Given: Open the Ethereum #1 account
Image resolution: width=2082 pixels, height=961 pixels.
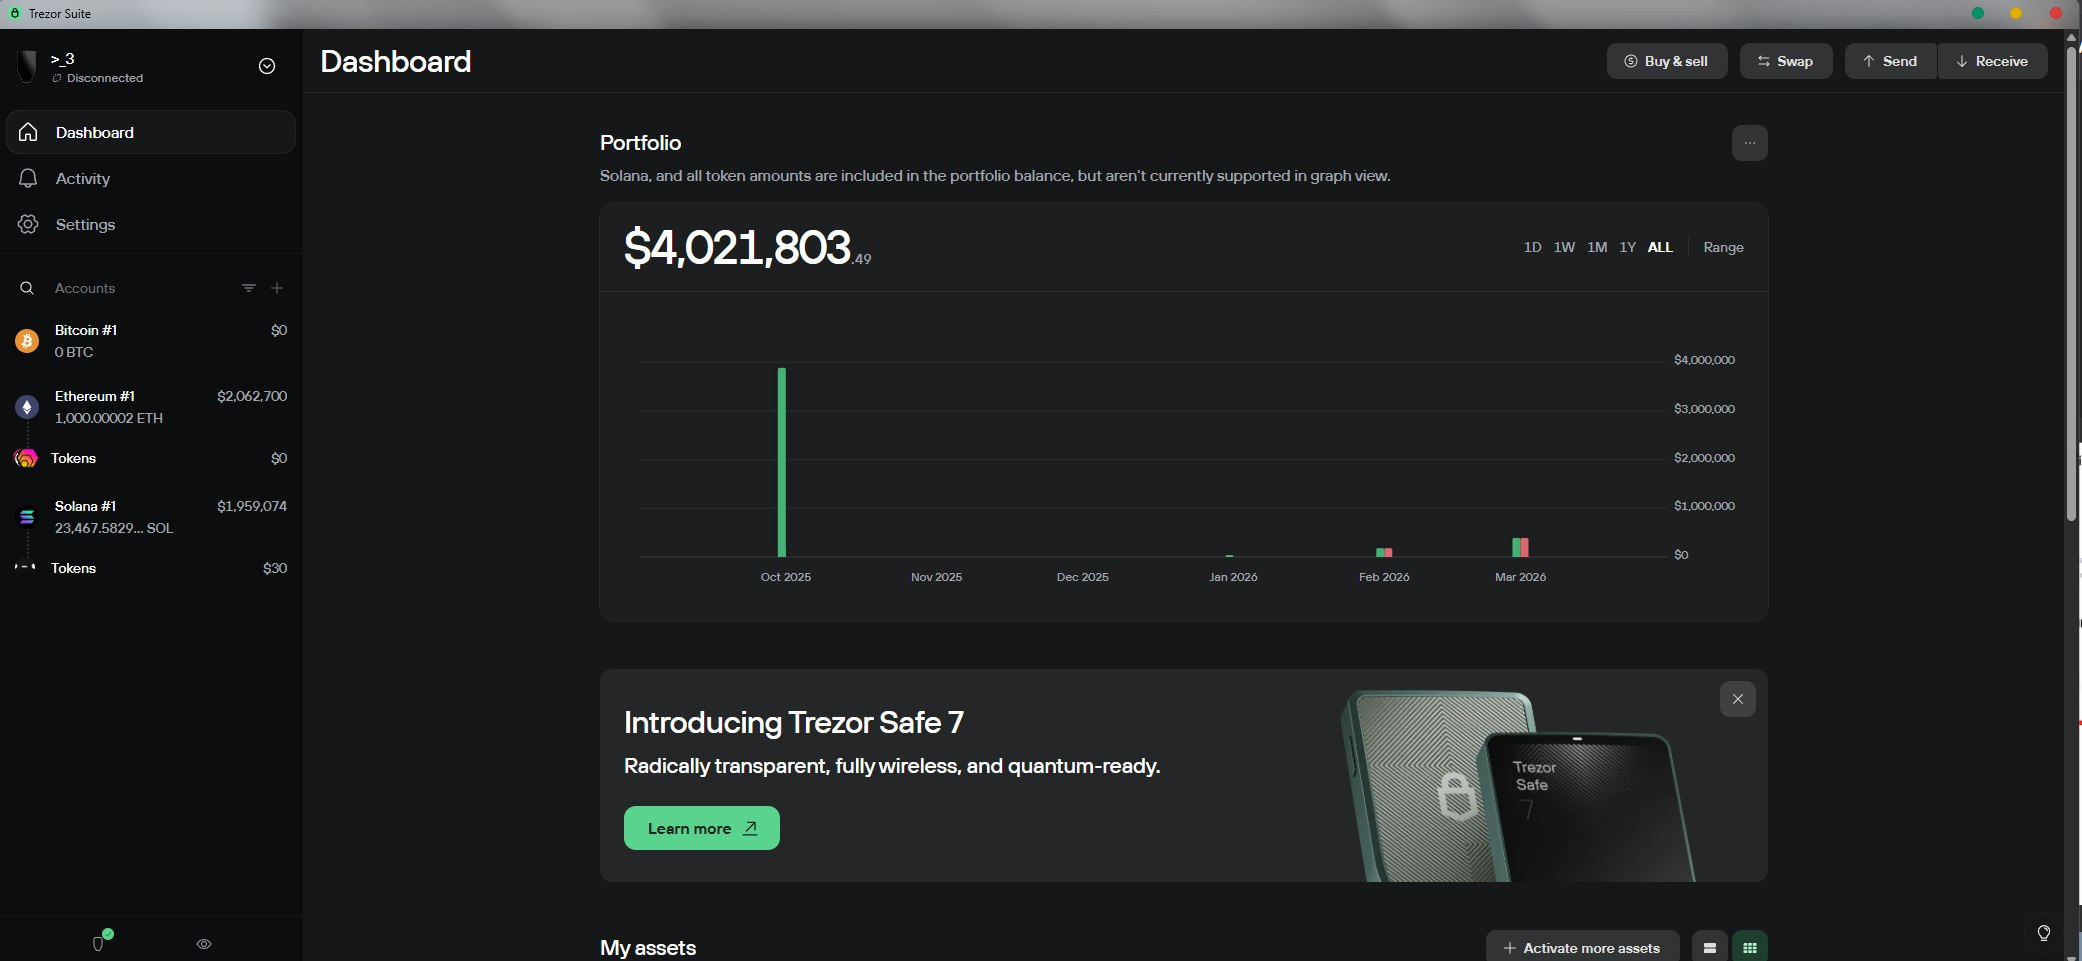Looking at the screenshot, I should pos(151,407).
